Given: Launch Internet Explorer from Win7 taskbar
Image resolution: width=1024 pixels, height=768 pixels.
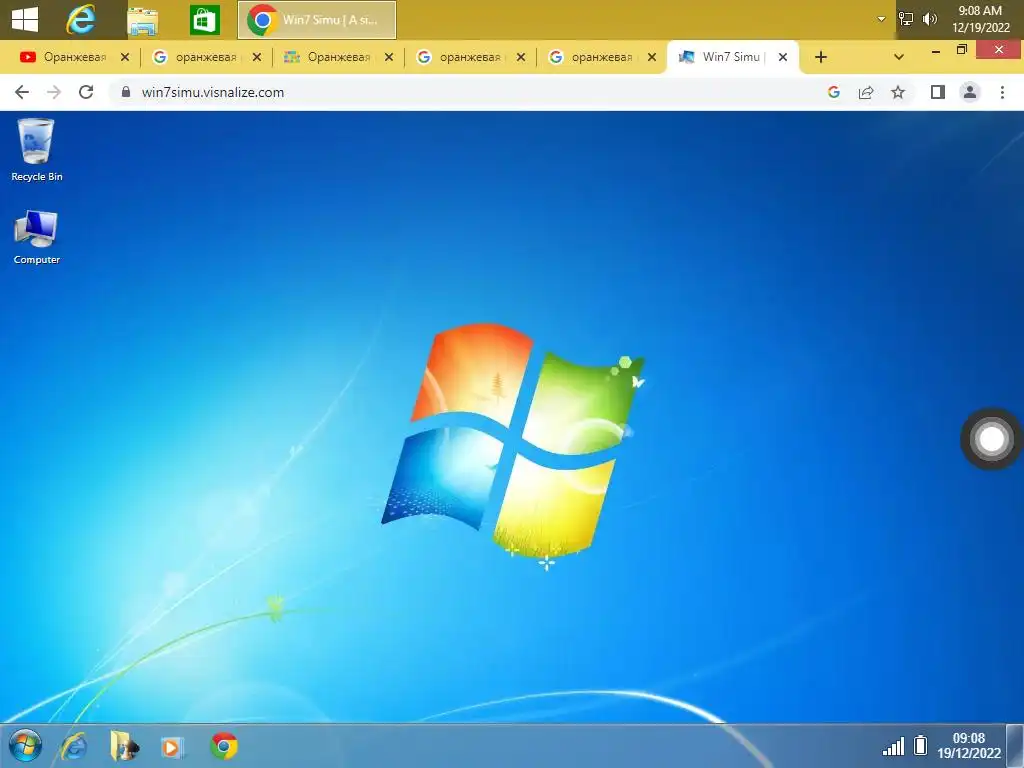Looking at the screenshot, I should (74, 746).
